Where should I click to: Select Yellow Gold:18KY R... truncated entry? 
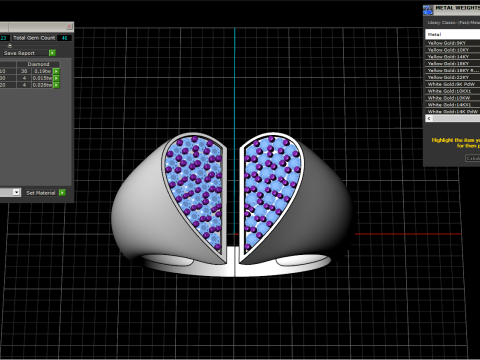(x=453, y=70)
